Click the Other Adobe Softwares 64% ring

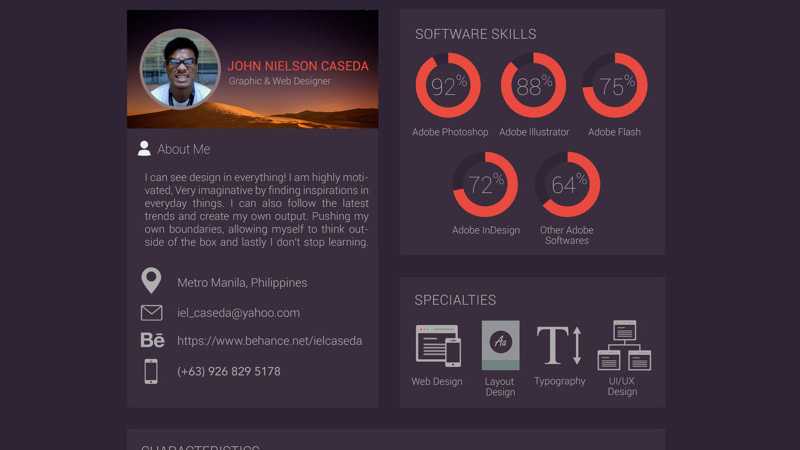568,184
